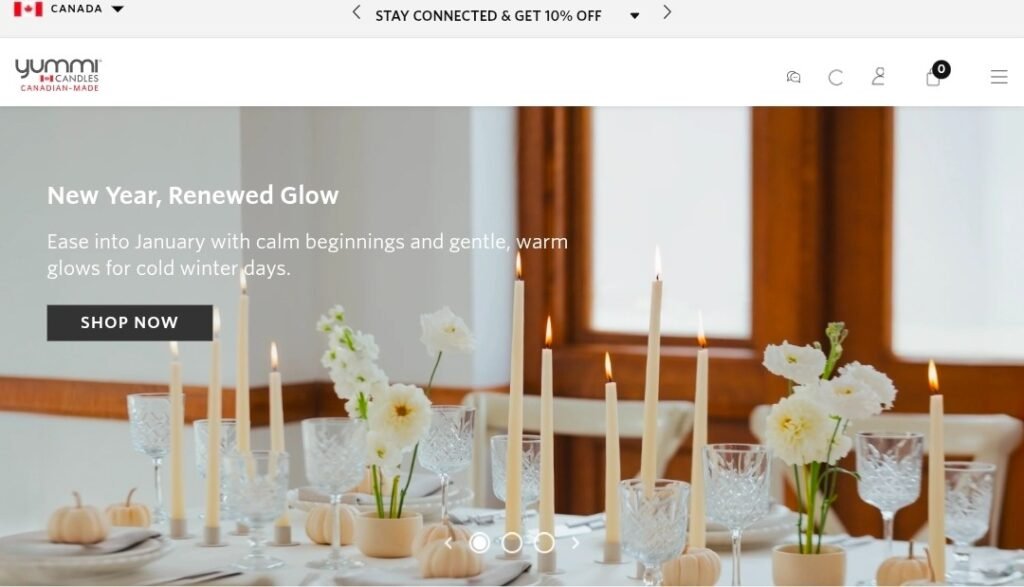
Task: Open the account profile icon
Action: tap(878, 76)
